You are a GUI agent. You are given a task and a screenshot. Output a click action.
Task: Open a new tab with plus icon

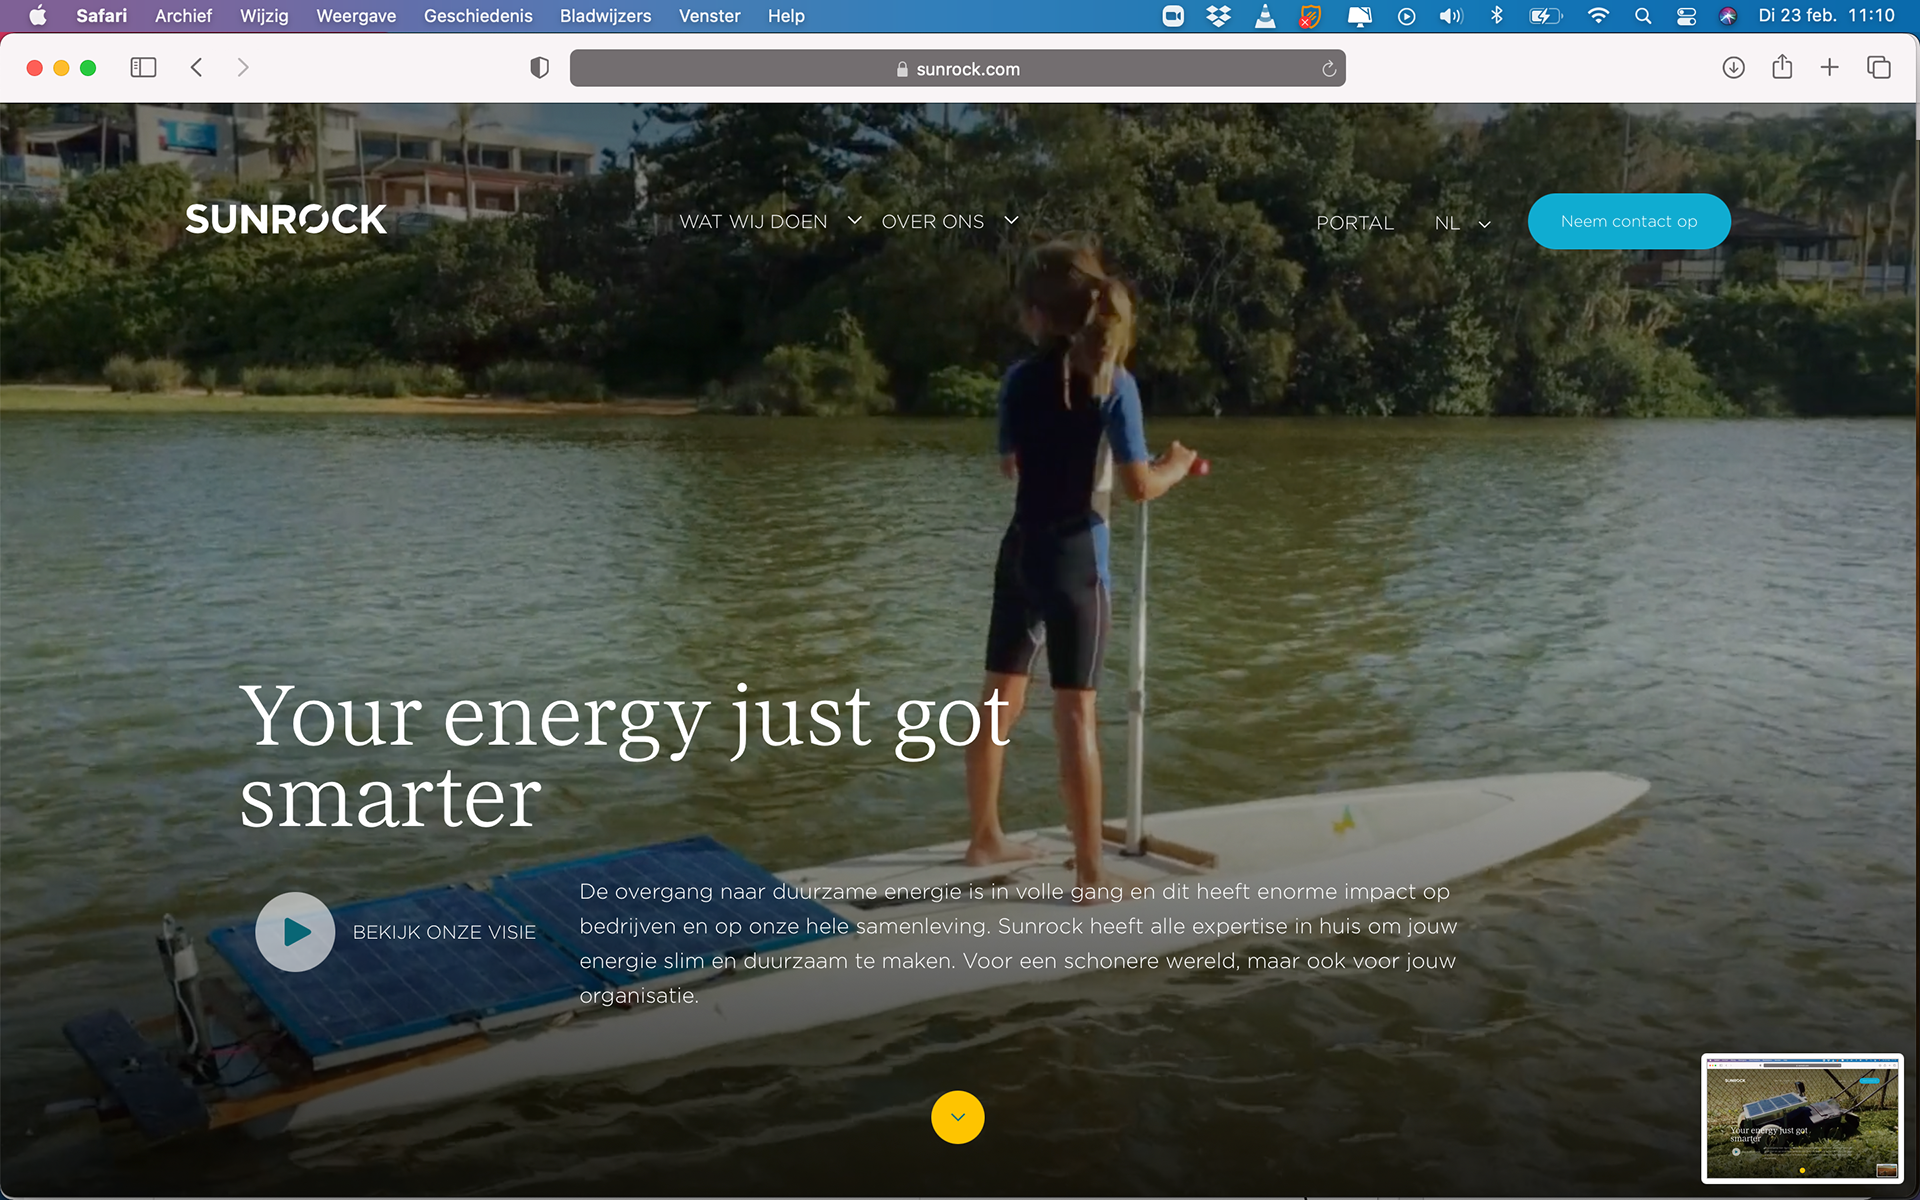point(1829,68)
